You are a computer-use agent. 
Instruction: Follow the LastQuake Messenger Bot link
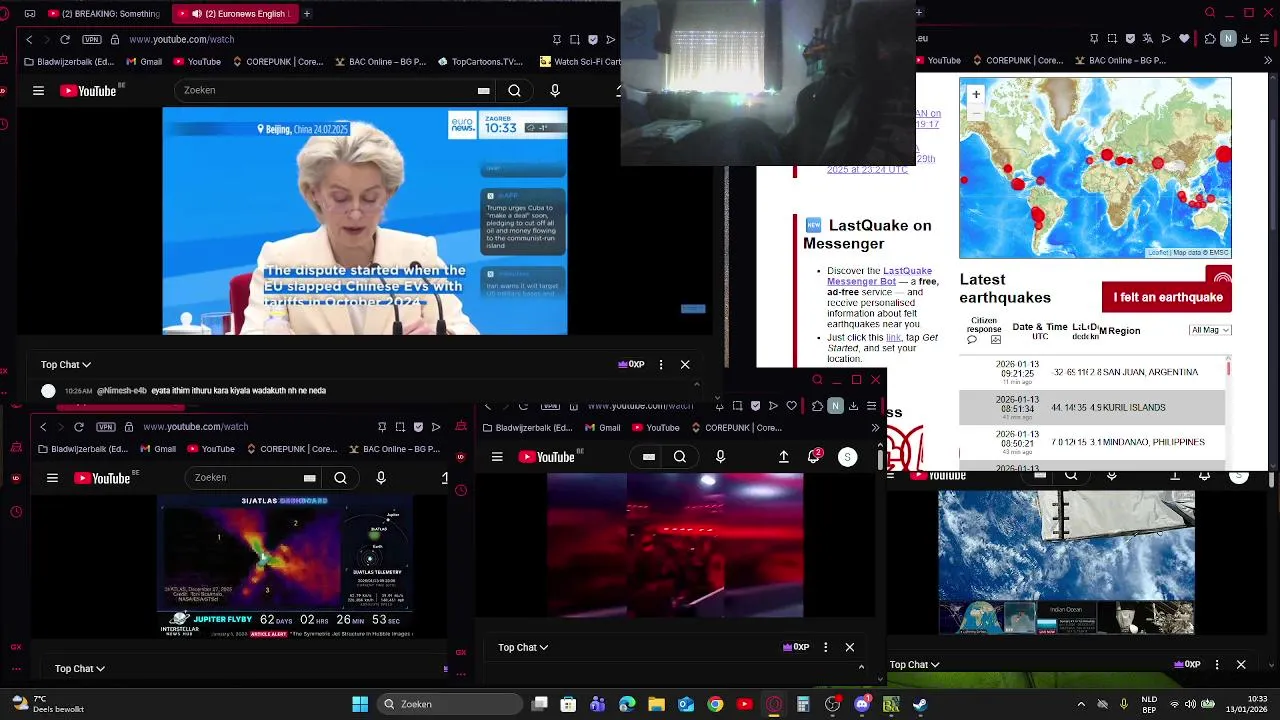click(x=880, y=276)
